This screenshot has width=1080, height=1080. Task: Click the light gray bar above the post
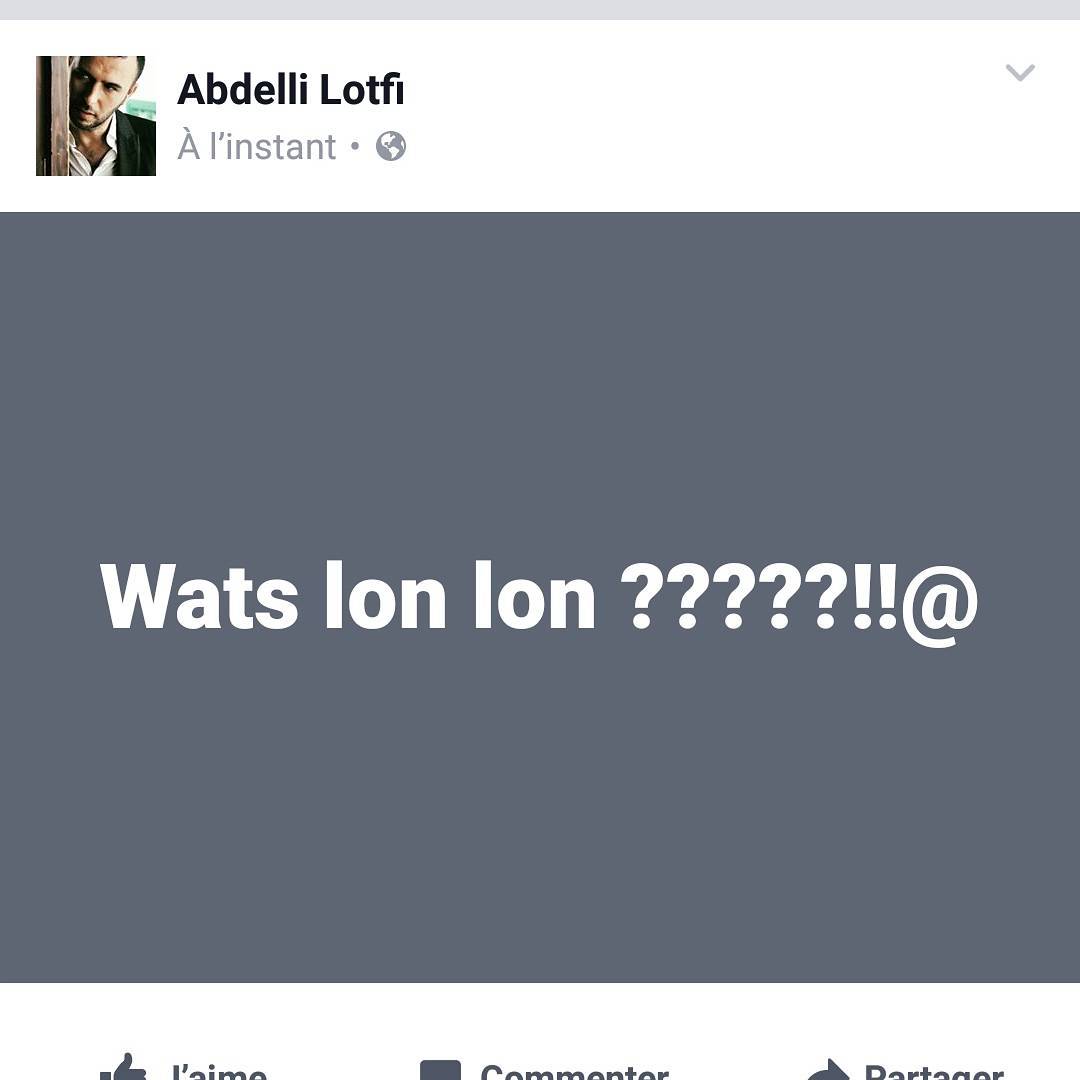(540, 10)
